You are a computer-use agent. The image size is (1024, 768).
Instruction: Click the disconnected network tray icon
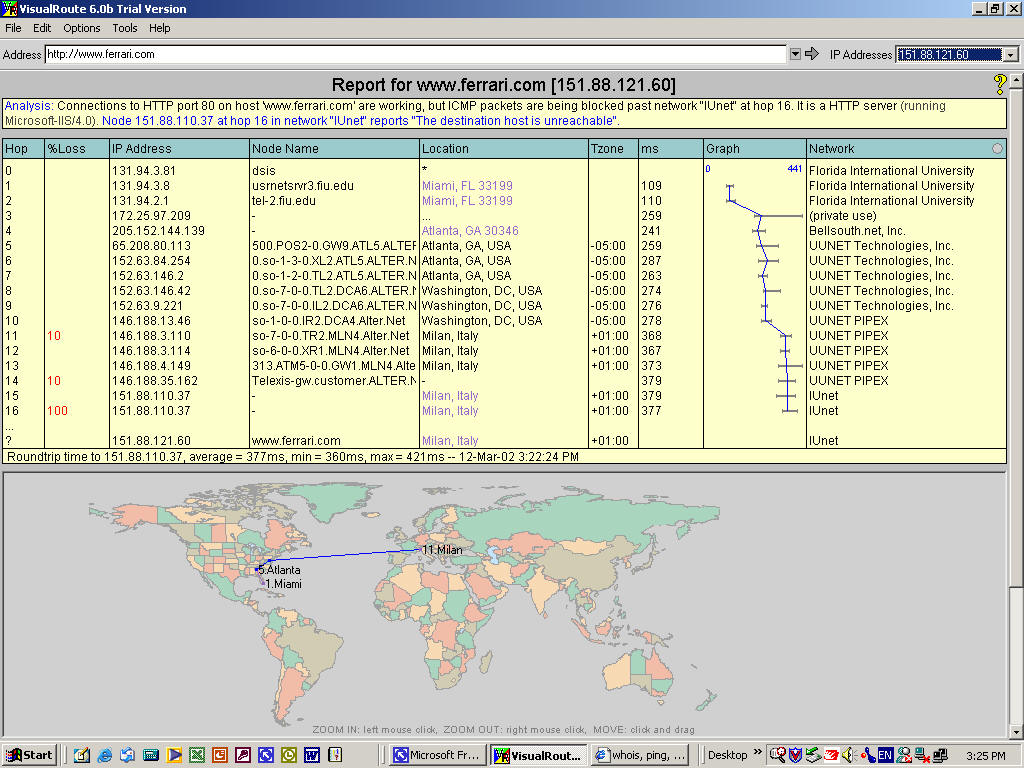pos(921,755)
